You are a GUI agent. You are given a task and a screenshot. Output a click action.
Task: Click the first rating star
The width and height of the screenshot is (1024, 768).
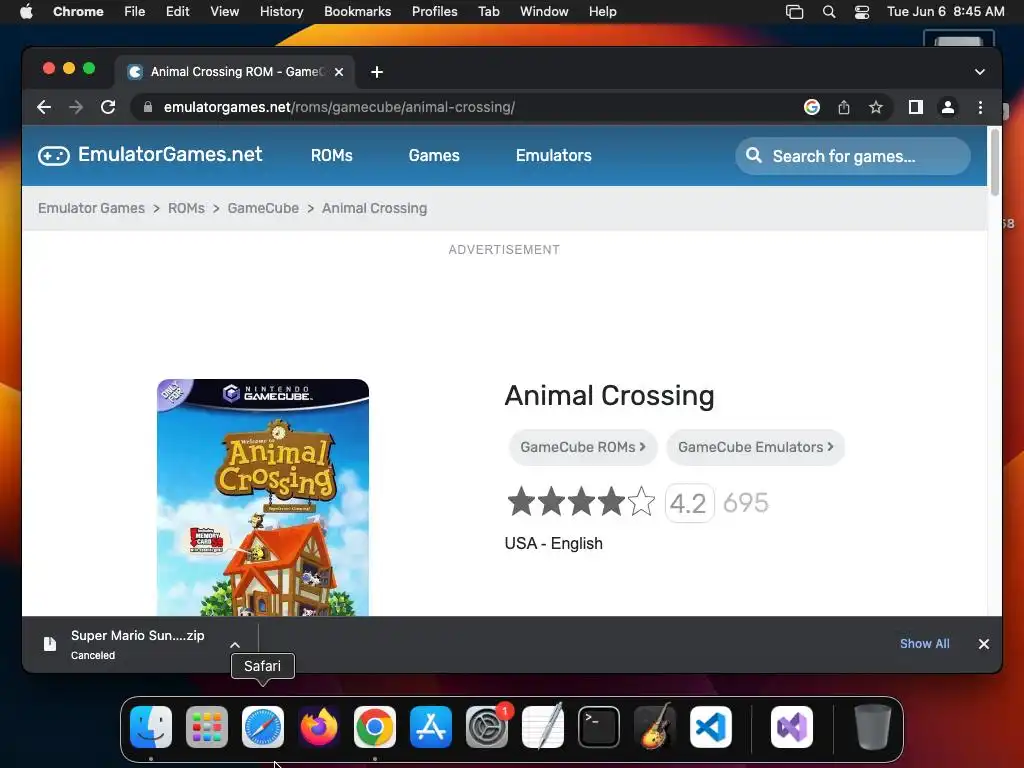coord(521,502)
